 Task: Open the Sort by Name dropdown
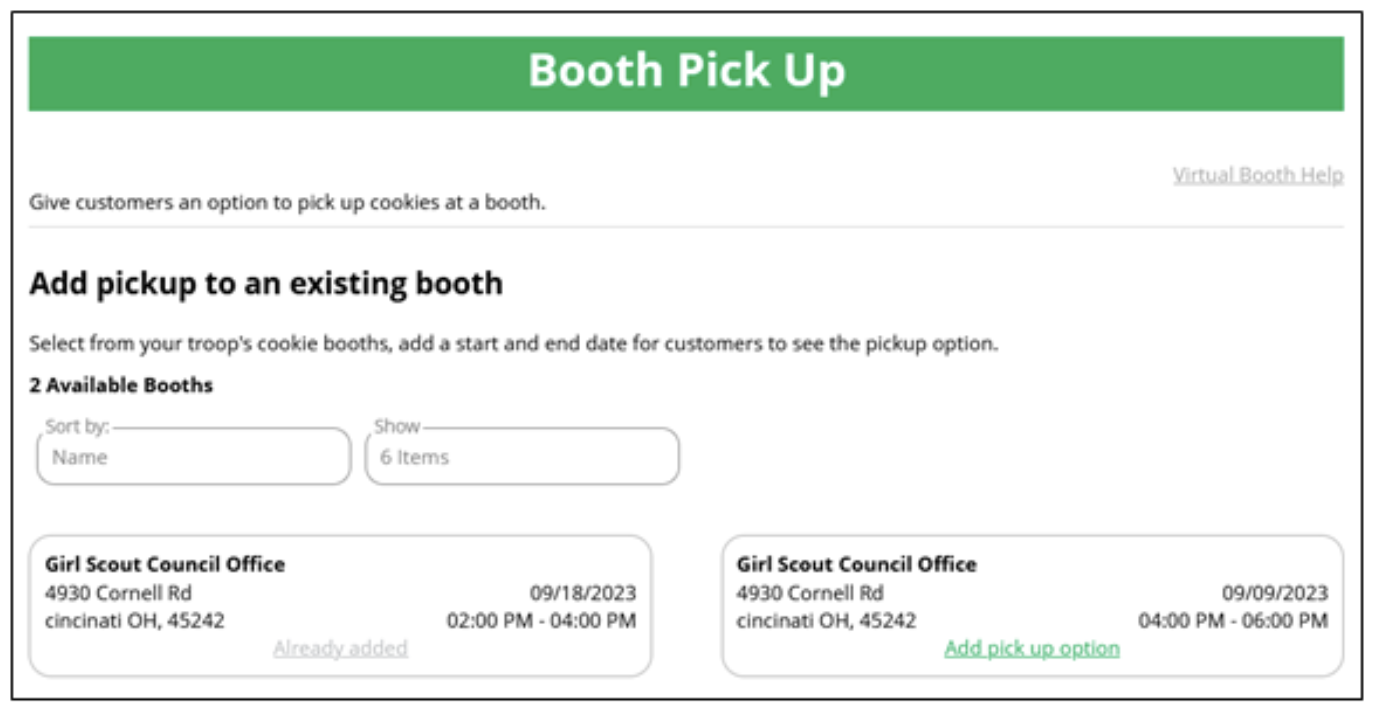(194, 457)
